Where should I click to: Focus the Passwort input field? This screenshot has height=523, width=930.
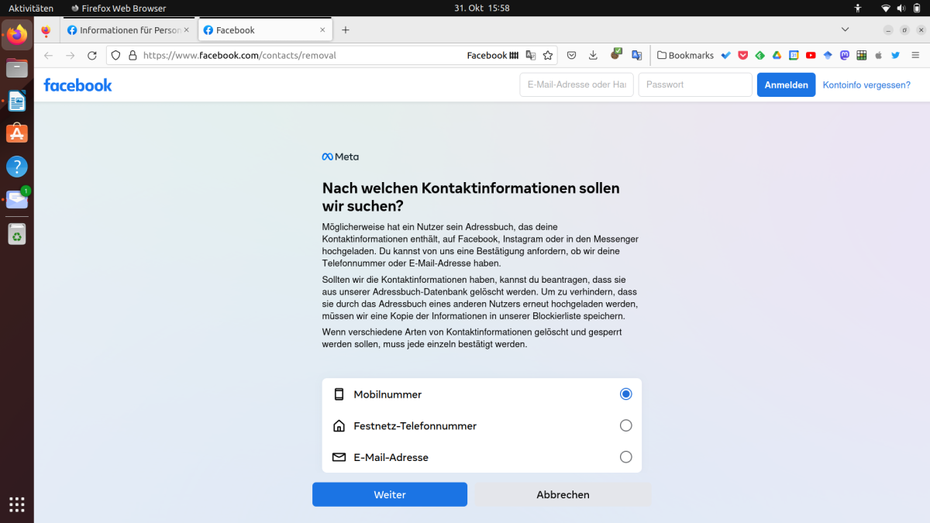[695, 85]
